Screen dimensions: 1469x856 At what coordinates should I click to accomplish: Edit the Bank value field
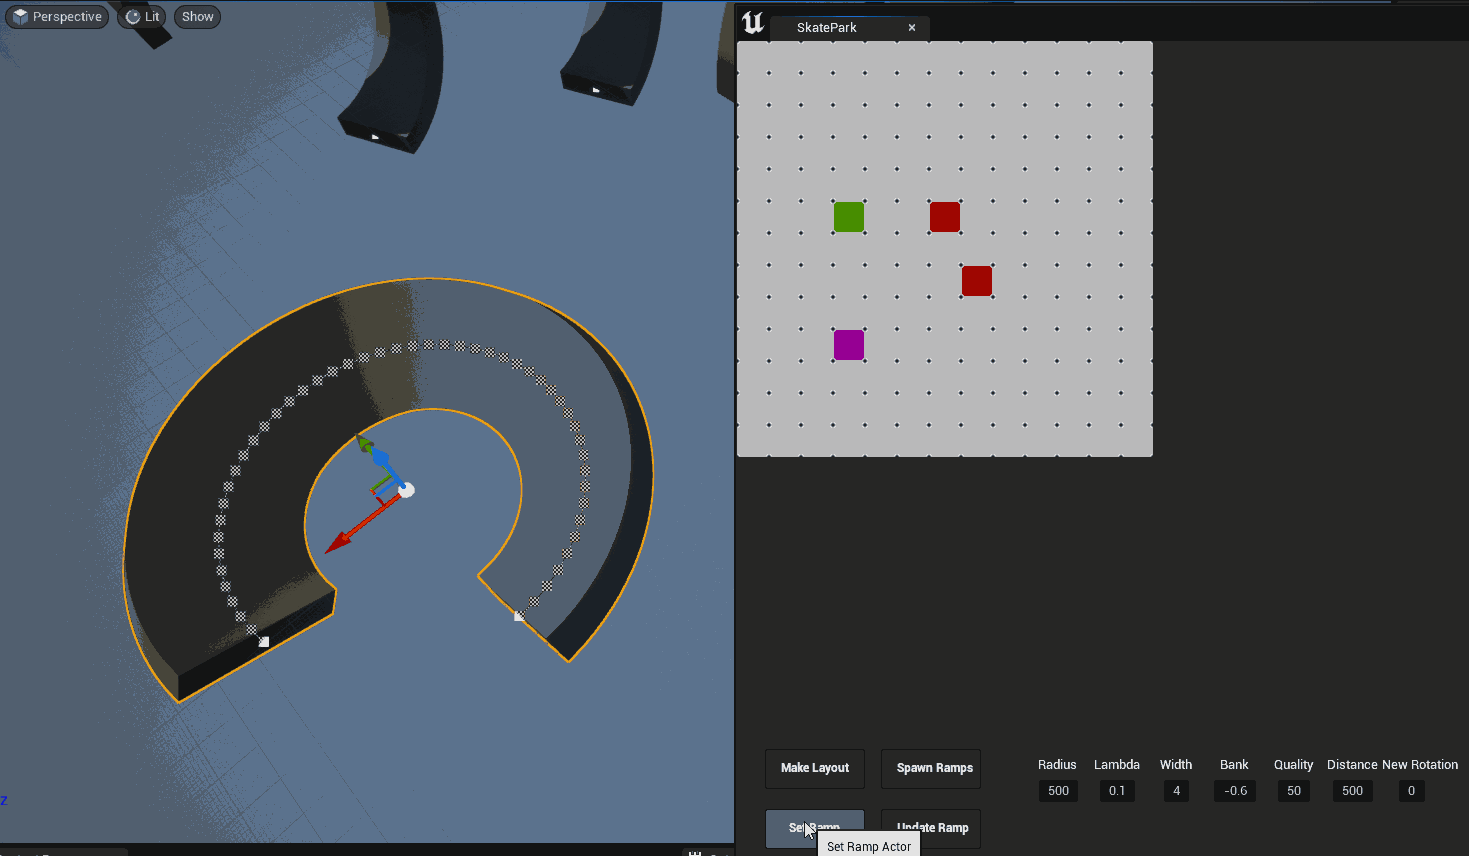click(x=1235, y=791)
